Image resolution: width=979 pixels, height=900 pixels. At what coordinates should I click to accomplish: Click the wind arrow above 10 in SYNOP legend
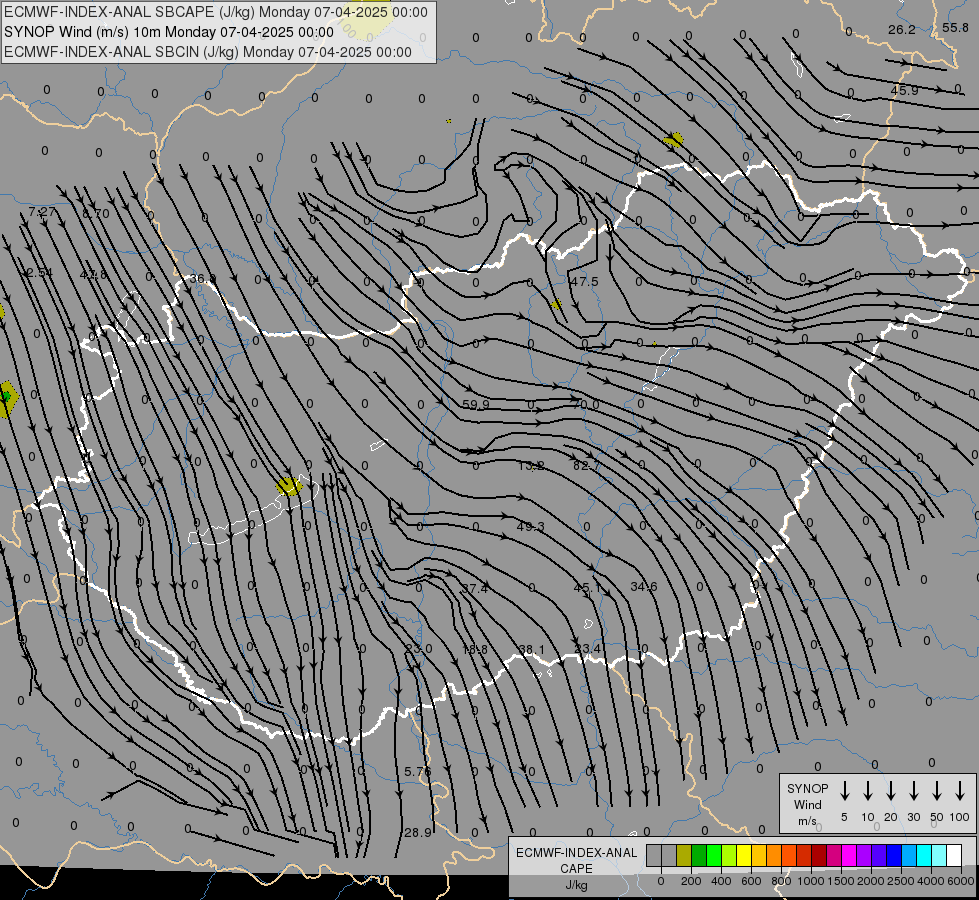[867, 791]
